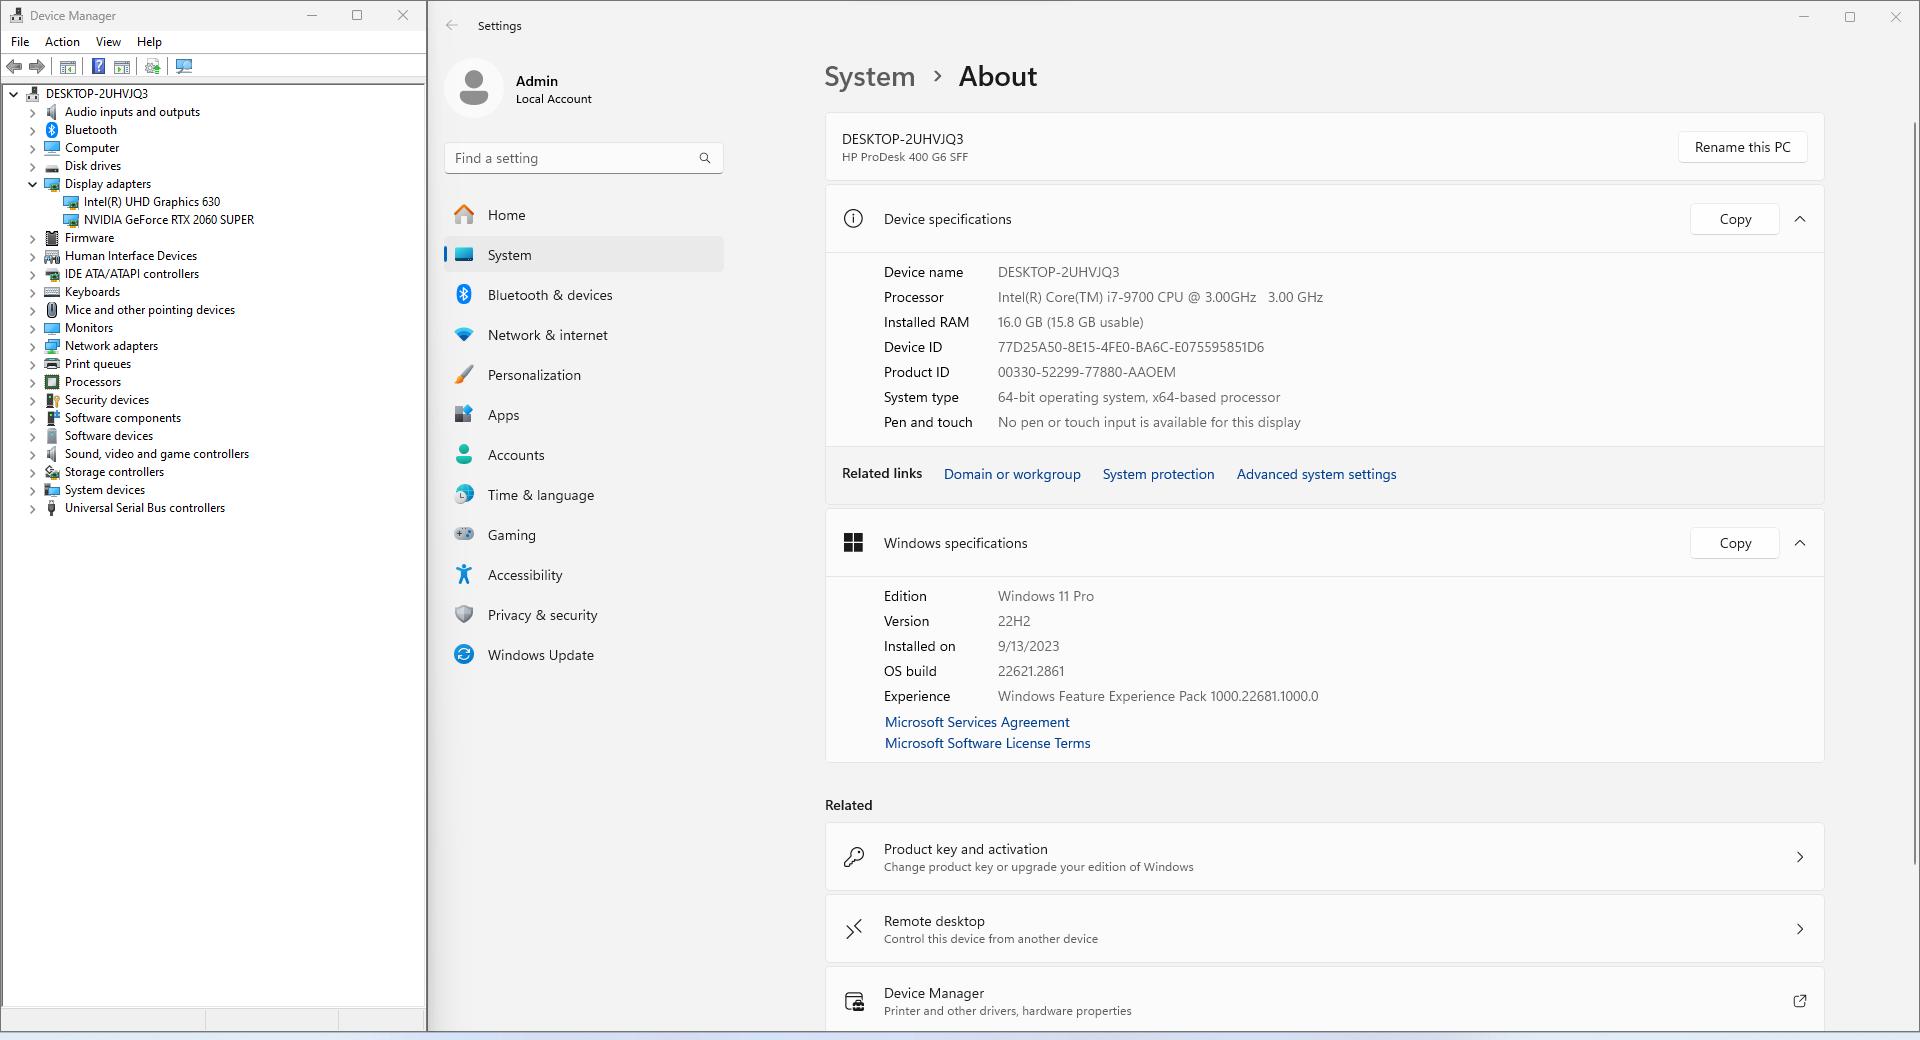Open Home in the Settings sidebar
Image resolution: width=1920 pixels, height=1040 pixels.
pyautogui.click(x=584, y=215)
